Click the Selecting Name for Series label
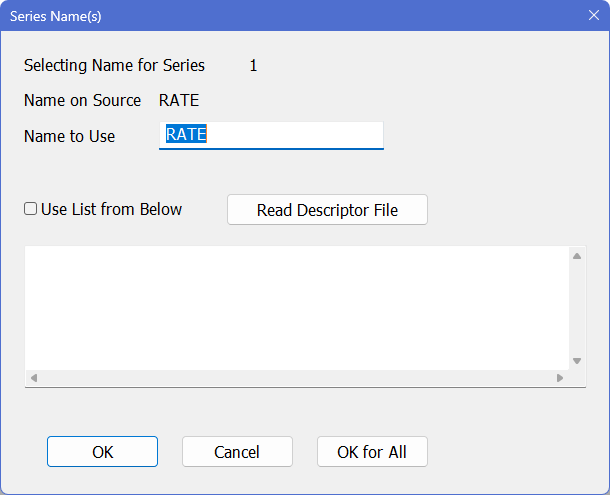 (114, 66)
